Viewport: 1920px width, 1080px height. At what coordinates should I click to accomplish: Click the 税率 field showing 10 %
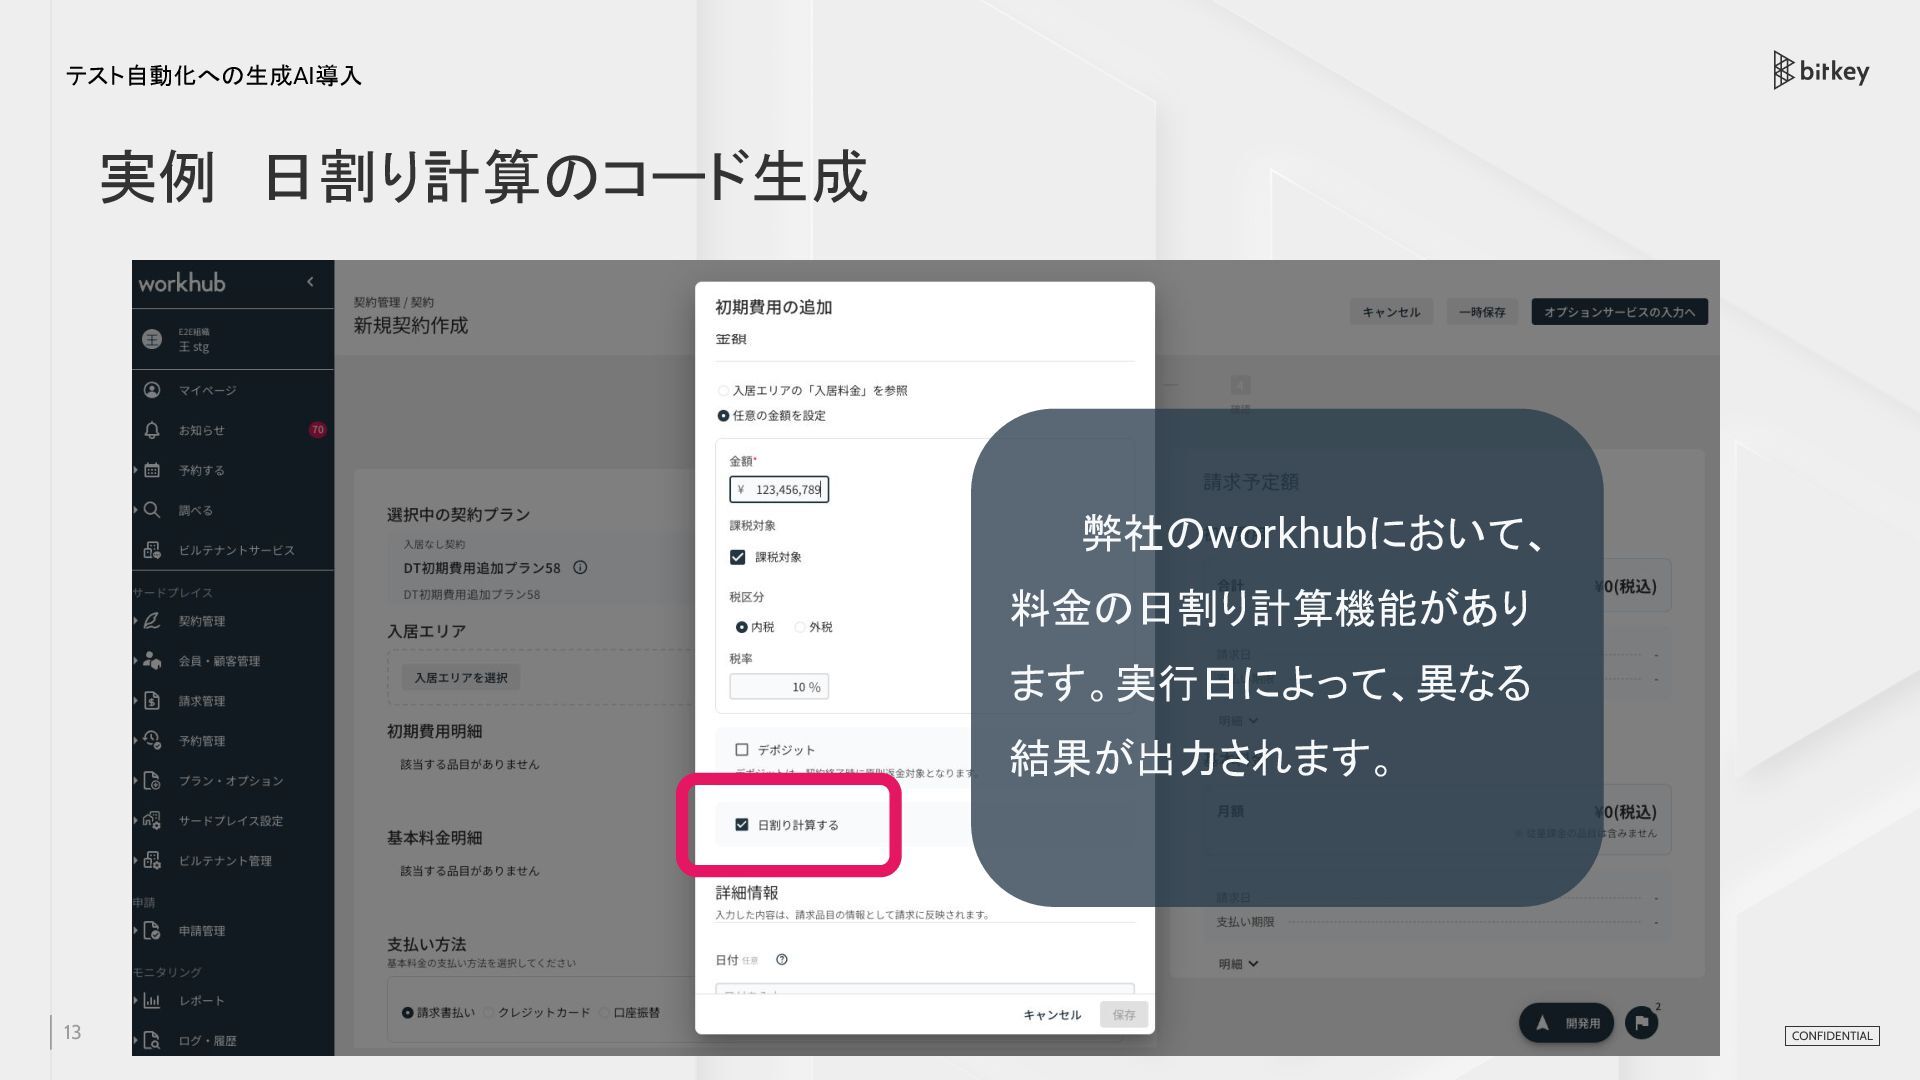click(779, 687)
